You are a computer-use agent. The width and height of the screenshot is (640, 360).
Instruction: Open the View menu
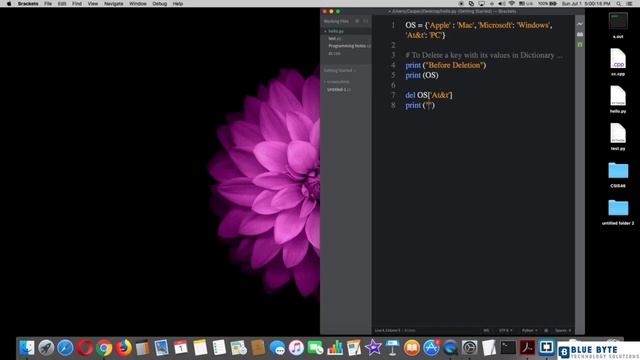(x=93, y=4)
